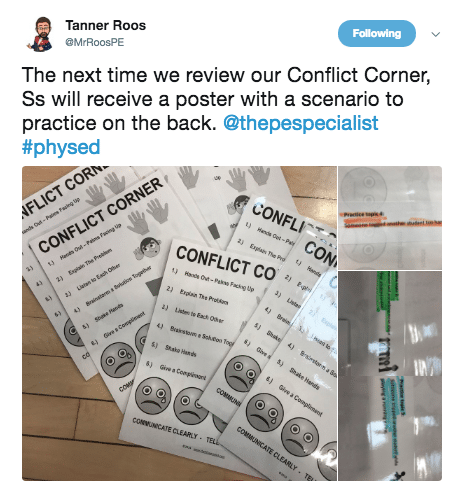Expand the tweet options chevron
457x490 pixels.
pos(436,34)
